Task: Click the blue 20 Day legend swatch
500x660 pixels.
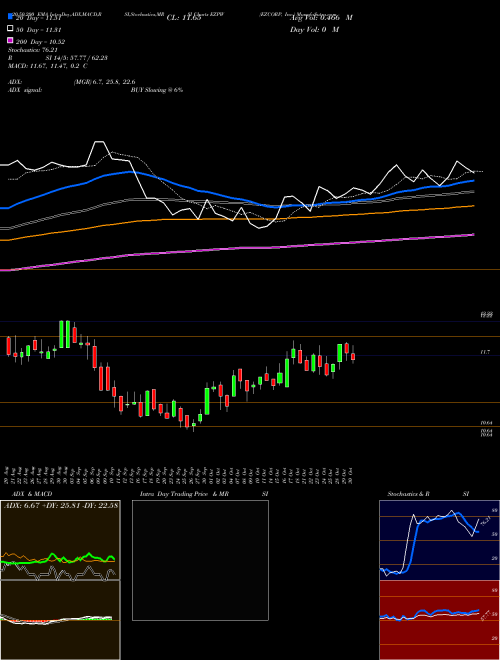Action: pyautogui.click(x=11, y=17)
